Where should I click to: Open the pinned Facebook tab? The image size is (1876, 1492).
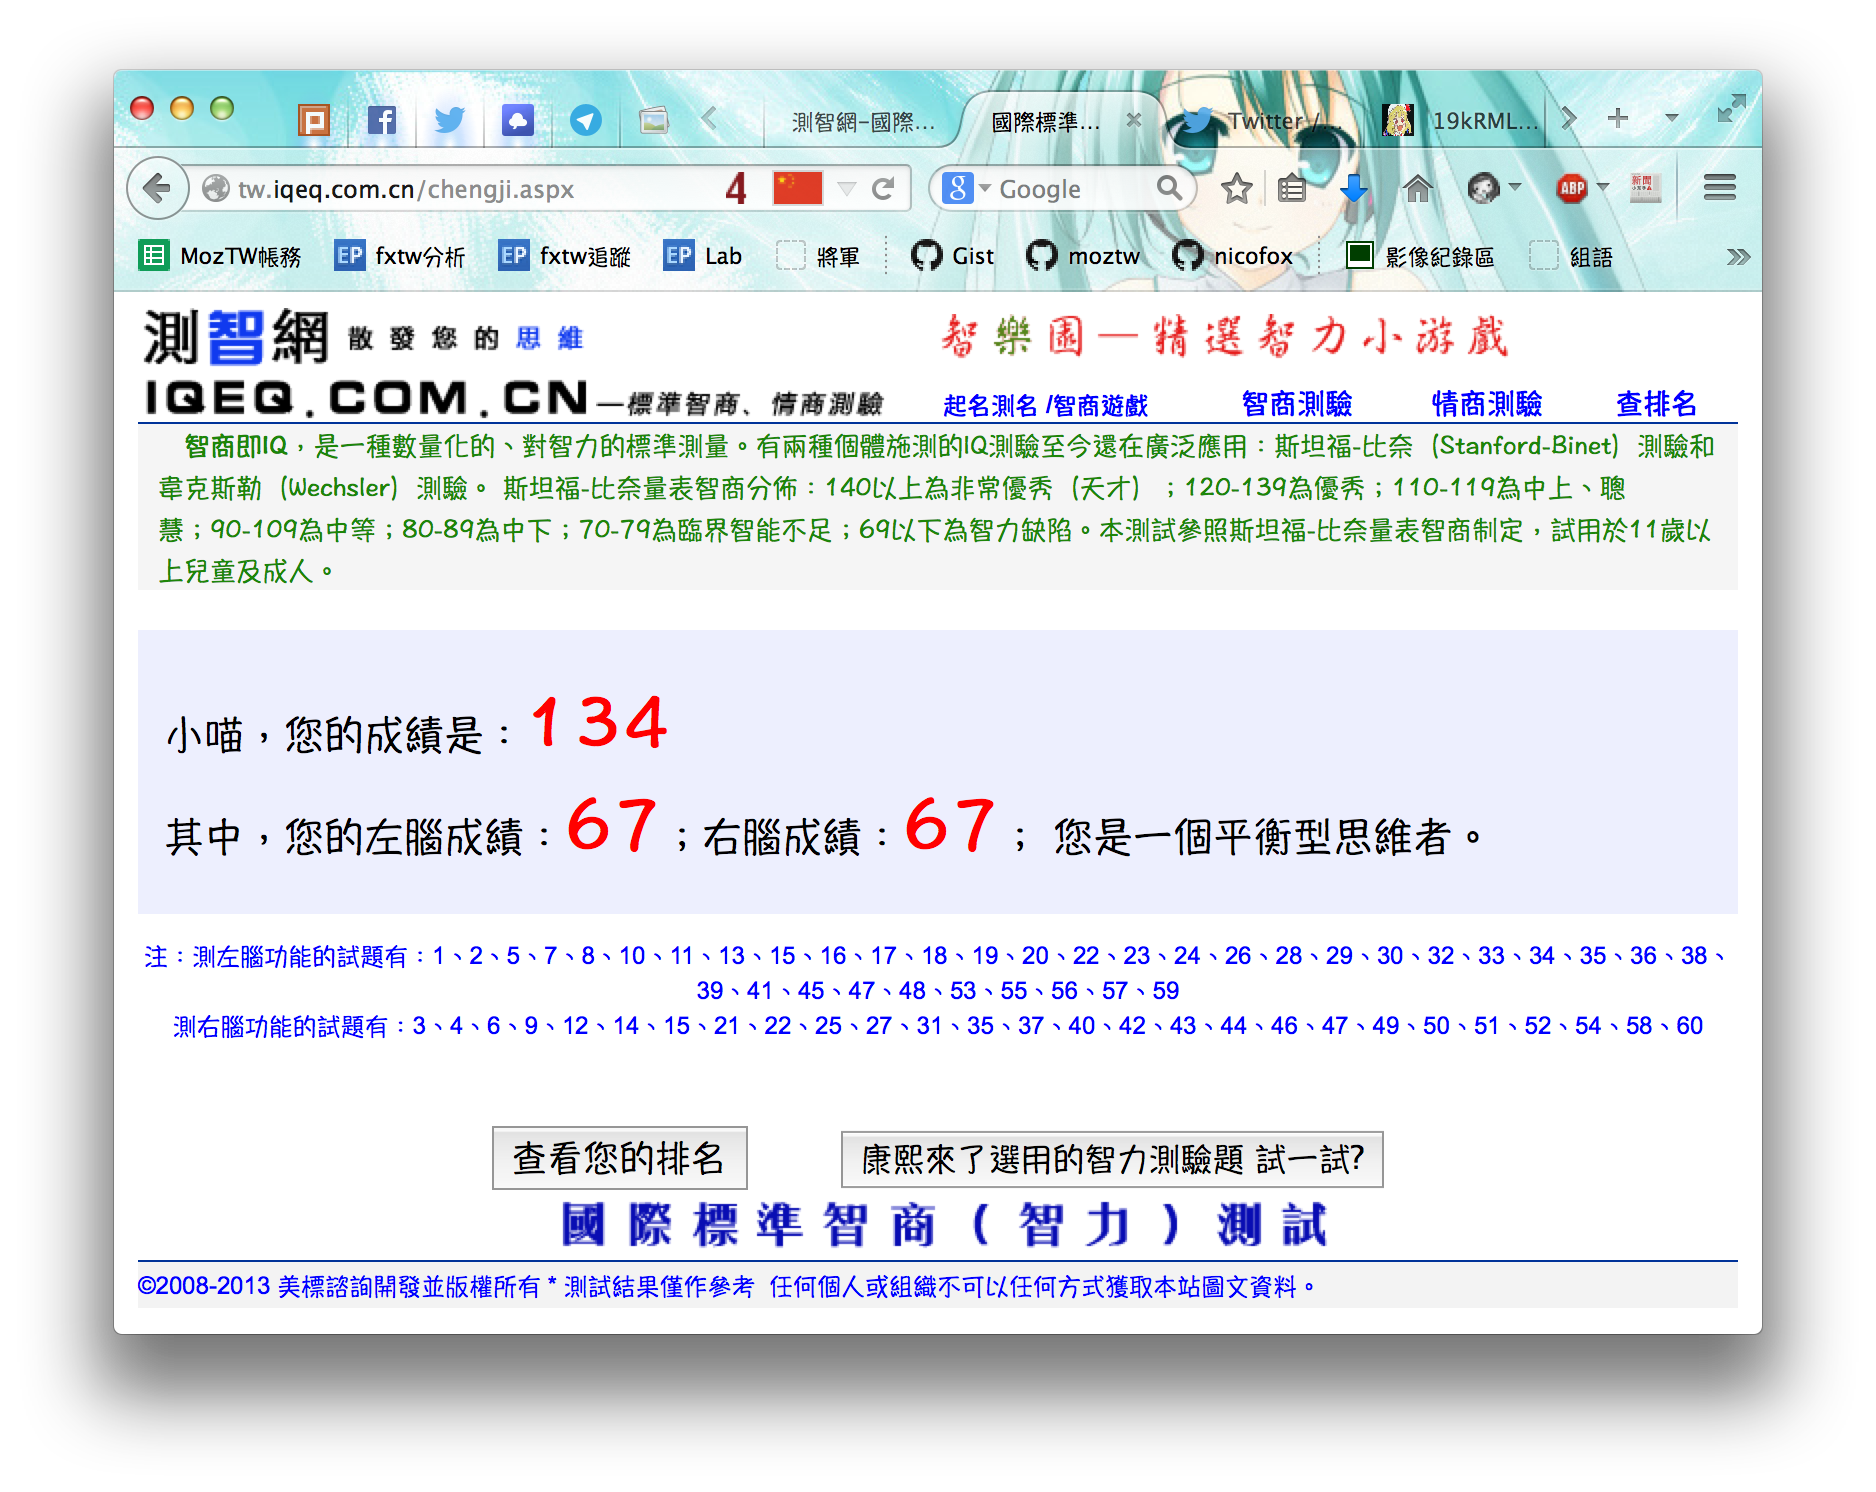381,121
